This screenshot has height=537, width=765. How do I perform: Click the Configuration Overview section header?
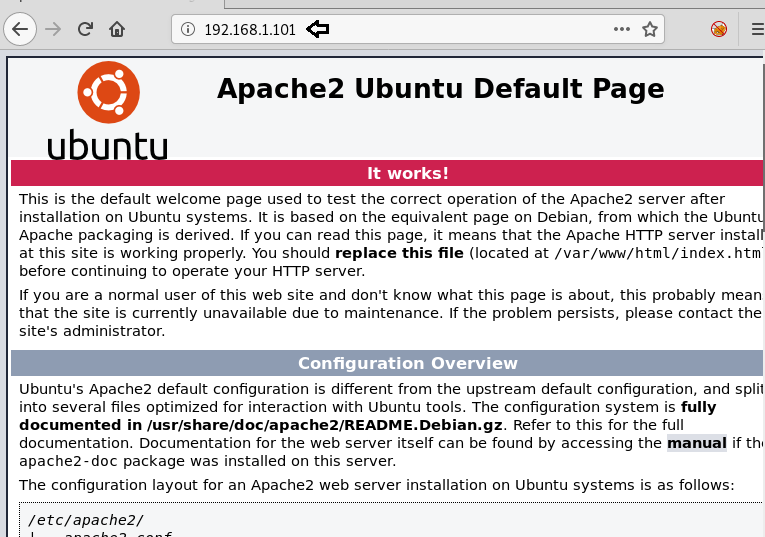pos(408,363)
